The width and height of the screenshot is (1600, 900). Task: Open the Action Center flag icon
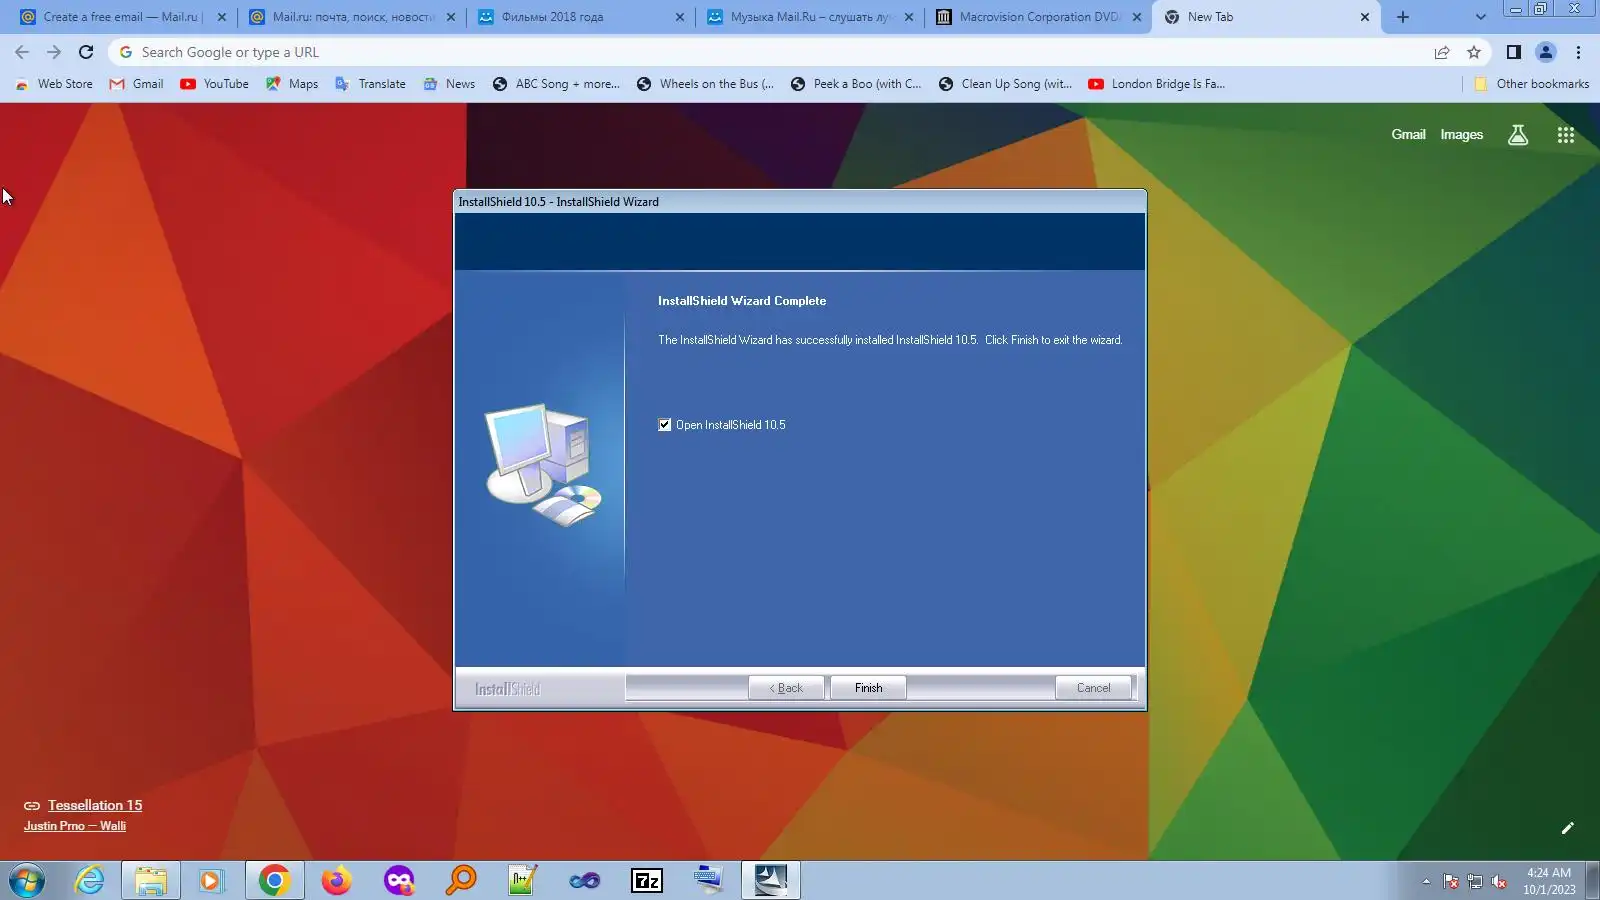1451,881
